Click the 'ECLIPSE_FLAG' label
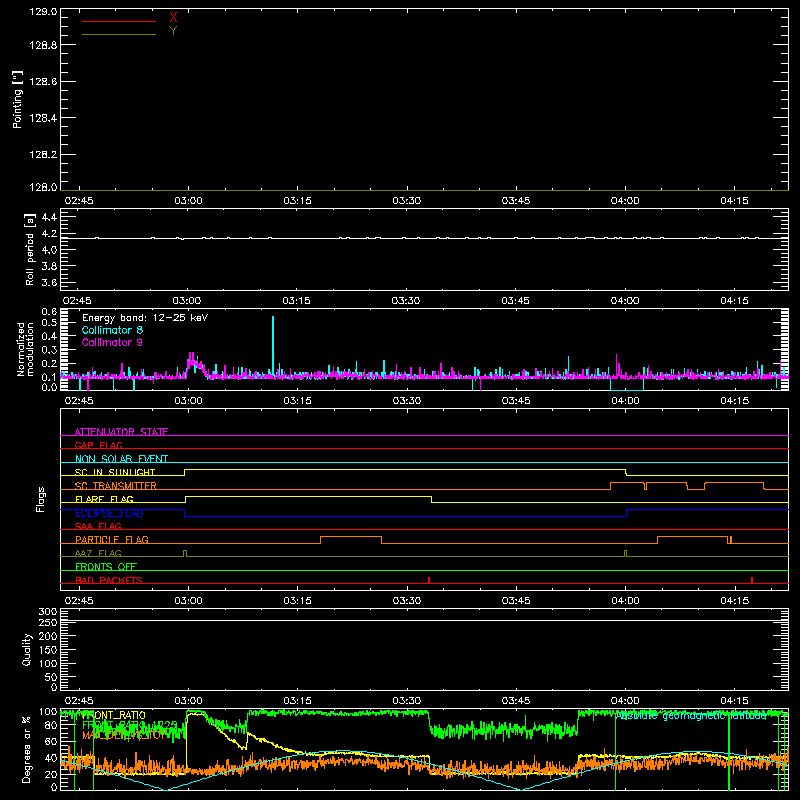Viewport: 800px width, 800px height. pos(109,513)
